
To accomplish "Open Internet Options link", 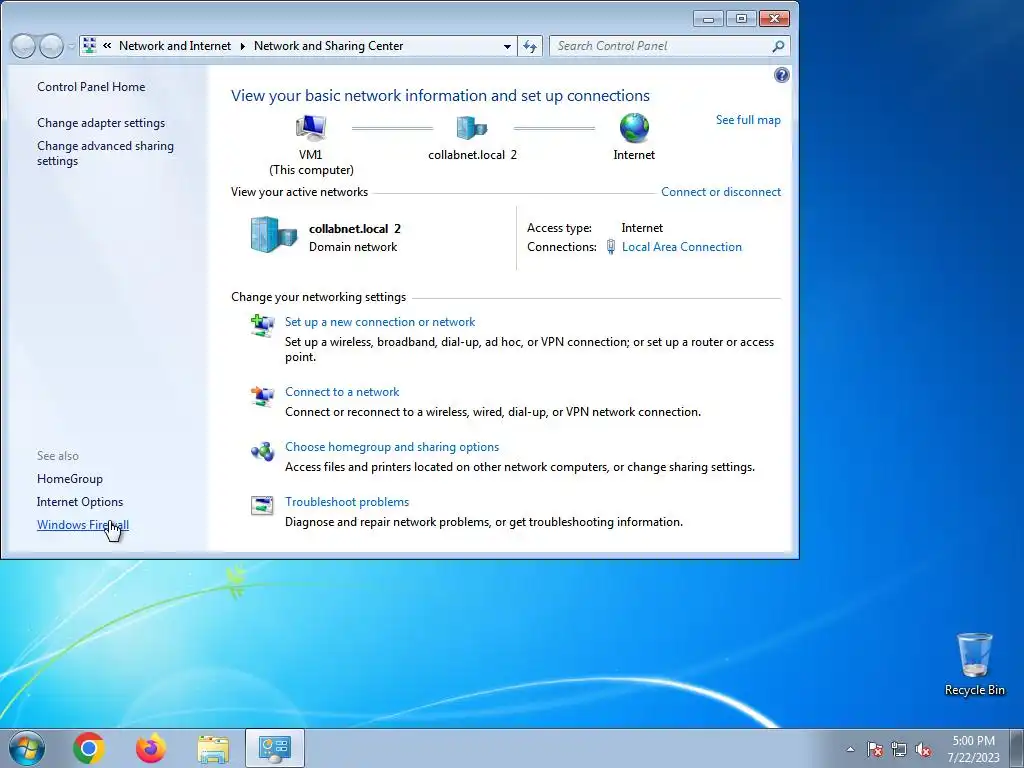I will (x=80, y=502).
